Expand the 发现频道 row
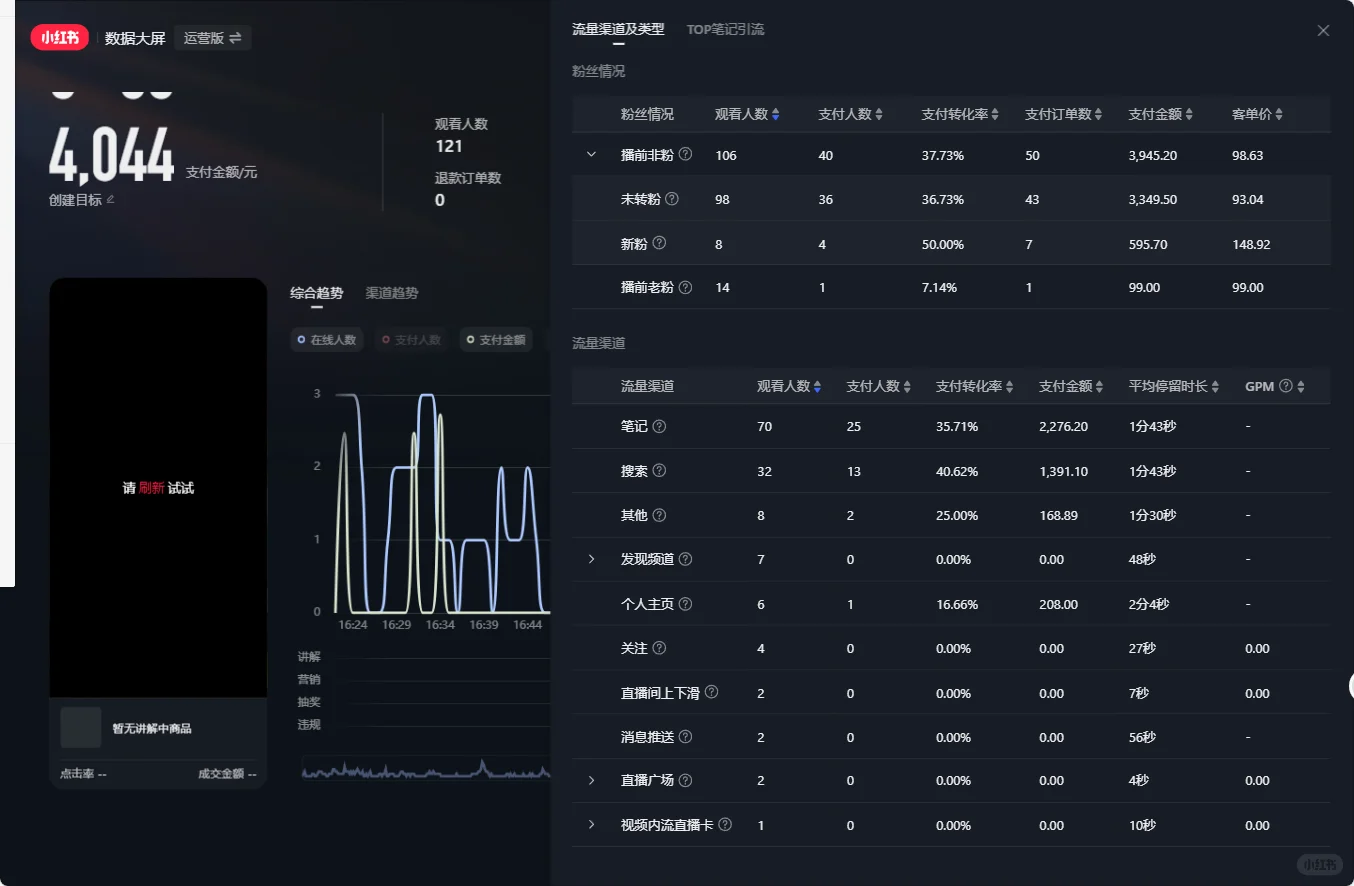The width and height of the screenshot is (1354, 886). click(591, 559)
